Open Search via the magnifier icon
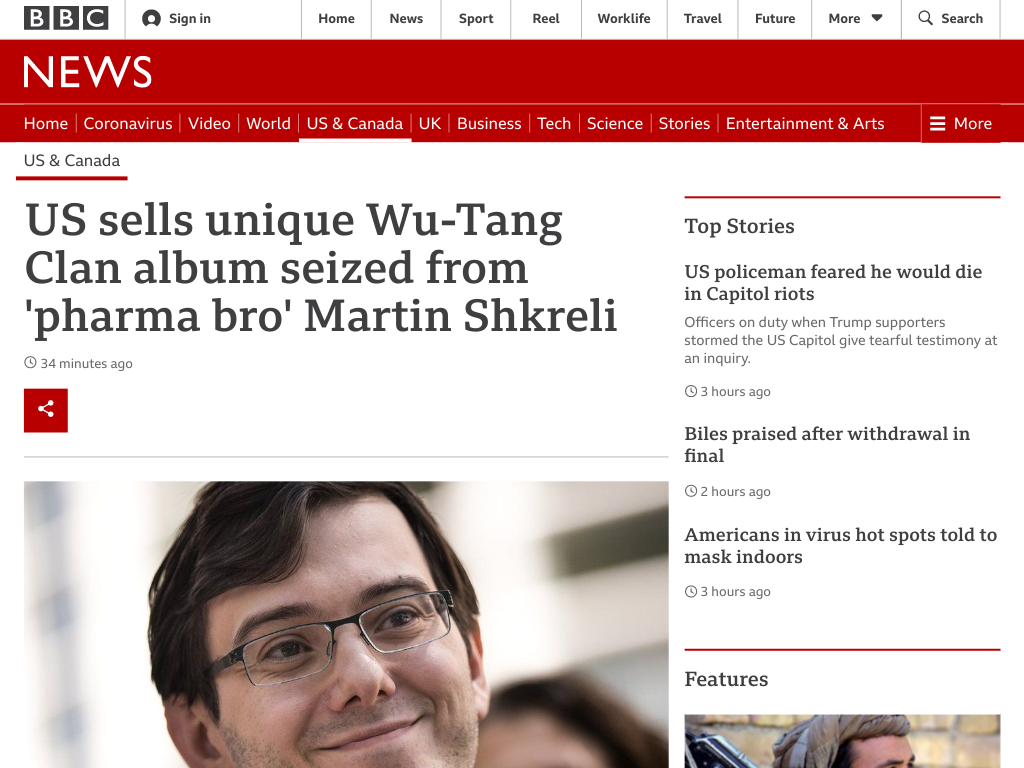 pos(925,18)
